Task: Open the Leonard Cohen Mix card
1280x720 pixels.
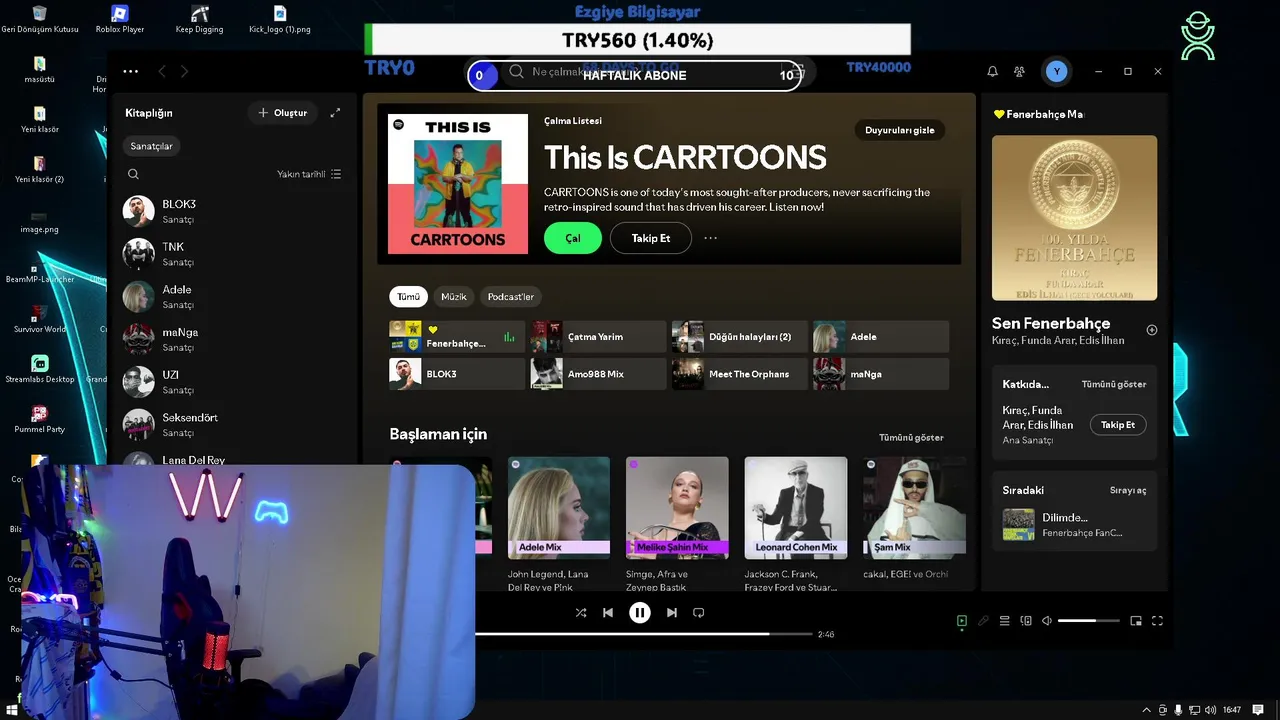Action: [796, 524]
